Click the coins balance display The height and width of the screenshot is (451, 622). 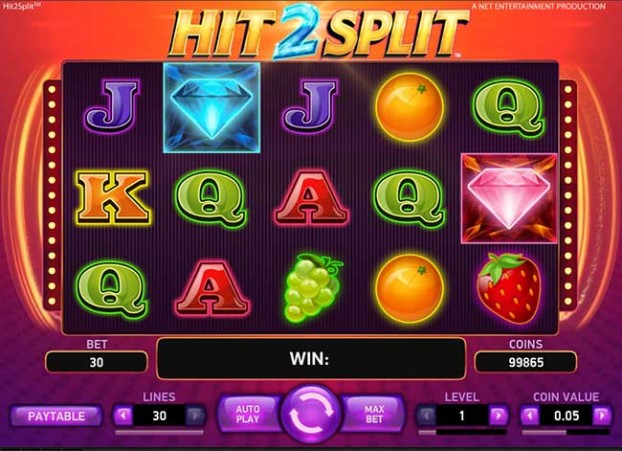526,362
